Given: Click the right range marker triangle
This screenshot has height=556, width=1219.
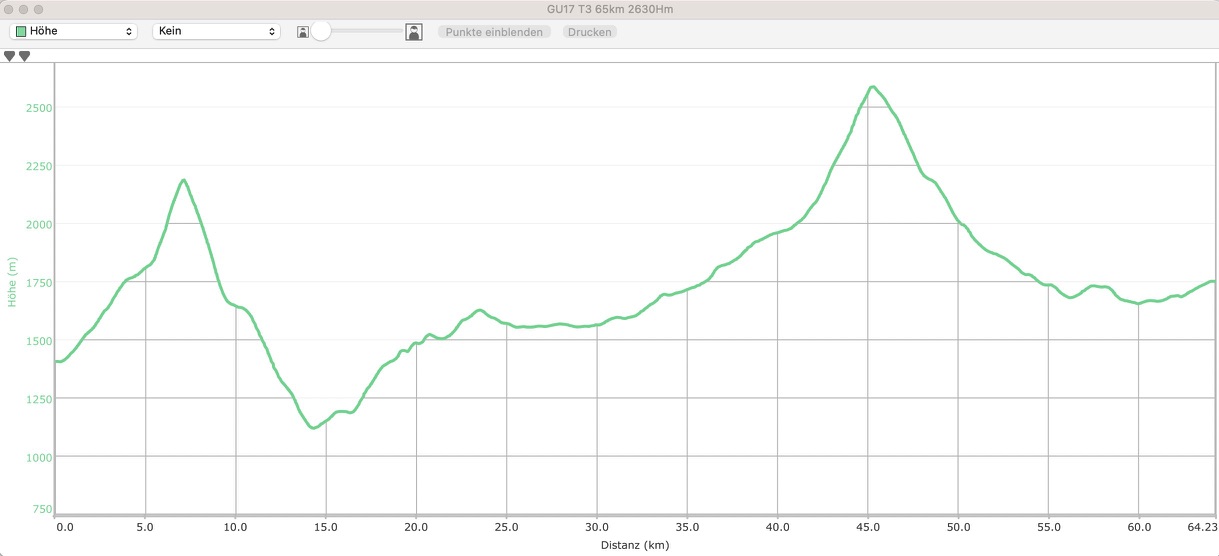Looking at the screenshot, I should (x=25, y=57).
